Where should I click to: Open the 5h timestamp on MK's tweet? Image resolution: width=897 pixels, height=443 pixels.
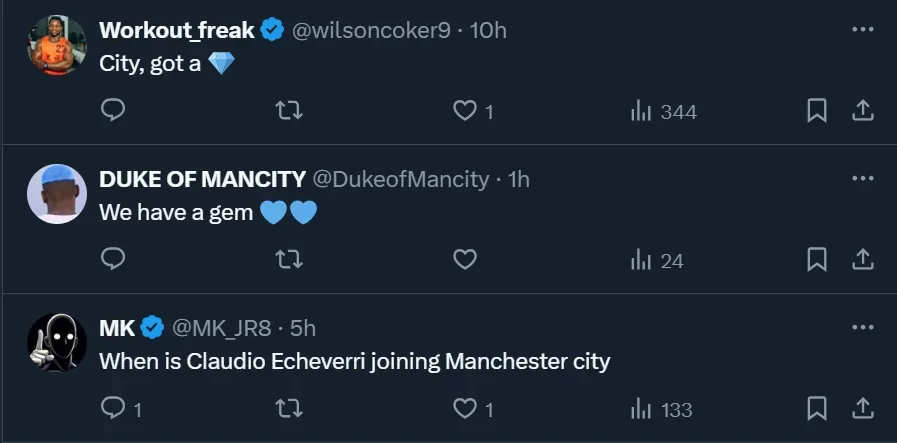[303, 328]
